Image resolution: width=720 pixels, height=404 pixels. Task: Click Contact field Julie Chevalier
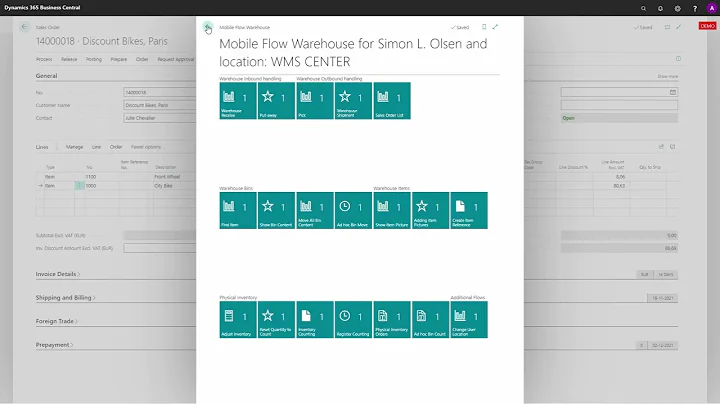[x=159, y=118]
